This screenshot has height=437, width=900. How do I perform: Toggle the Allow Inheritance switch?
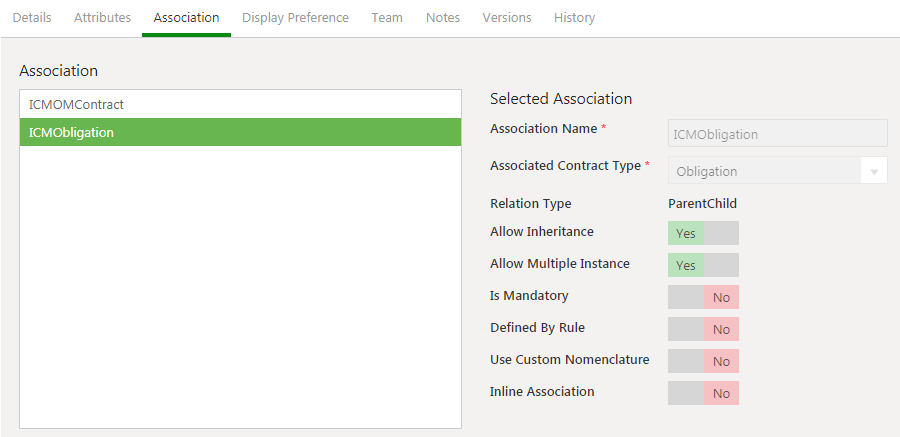(703, 233)
